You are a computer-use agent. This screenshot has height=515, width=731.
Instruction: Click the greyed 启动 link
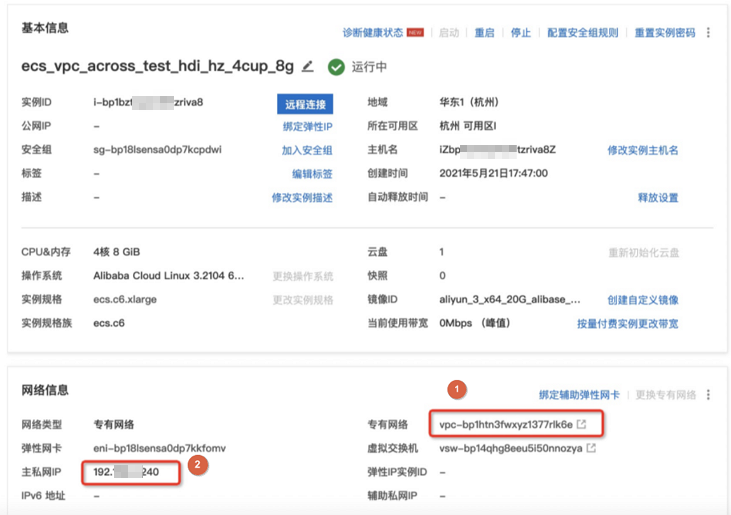coord(449,33)
